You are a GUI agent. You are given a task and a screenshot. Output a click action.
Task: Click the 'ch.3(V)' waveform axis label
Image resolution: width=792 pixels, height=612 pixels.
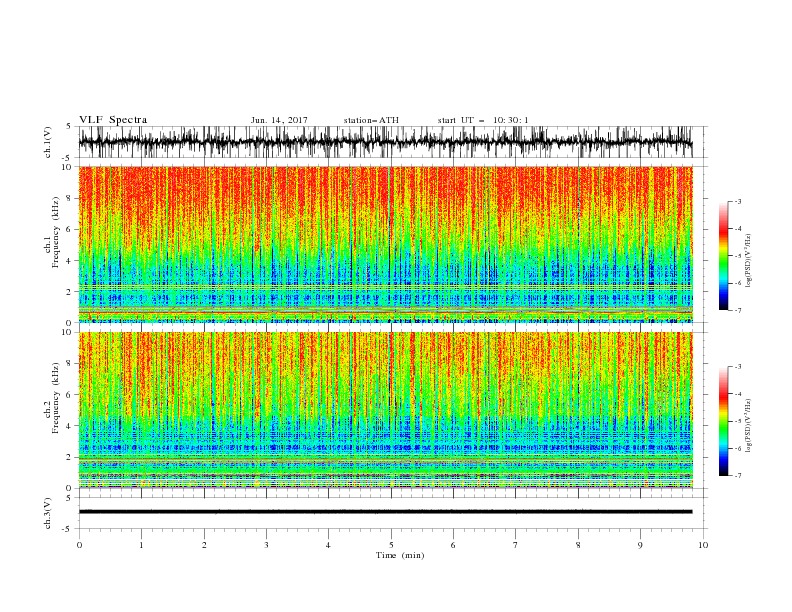[x=48, y=513]
